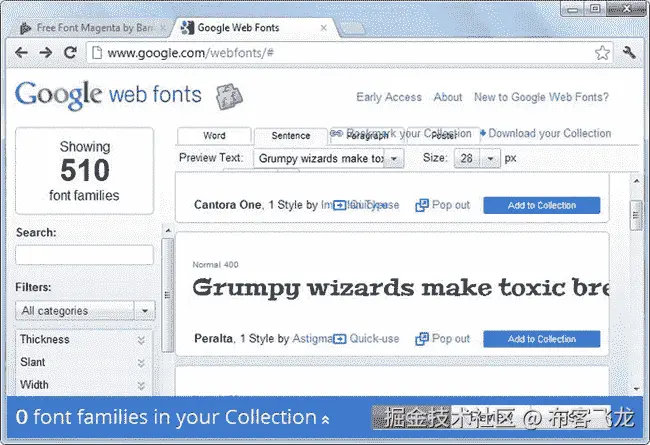Click the Pop out icon for Peralta

tap(422, 339)
